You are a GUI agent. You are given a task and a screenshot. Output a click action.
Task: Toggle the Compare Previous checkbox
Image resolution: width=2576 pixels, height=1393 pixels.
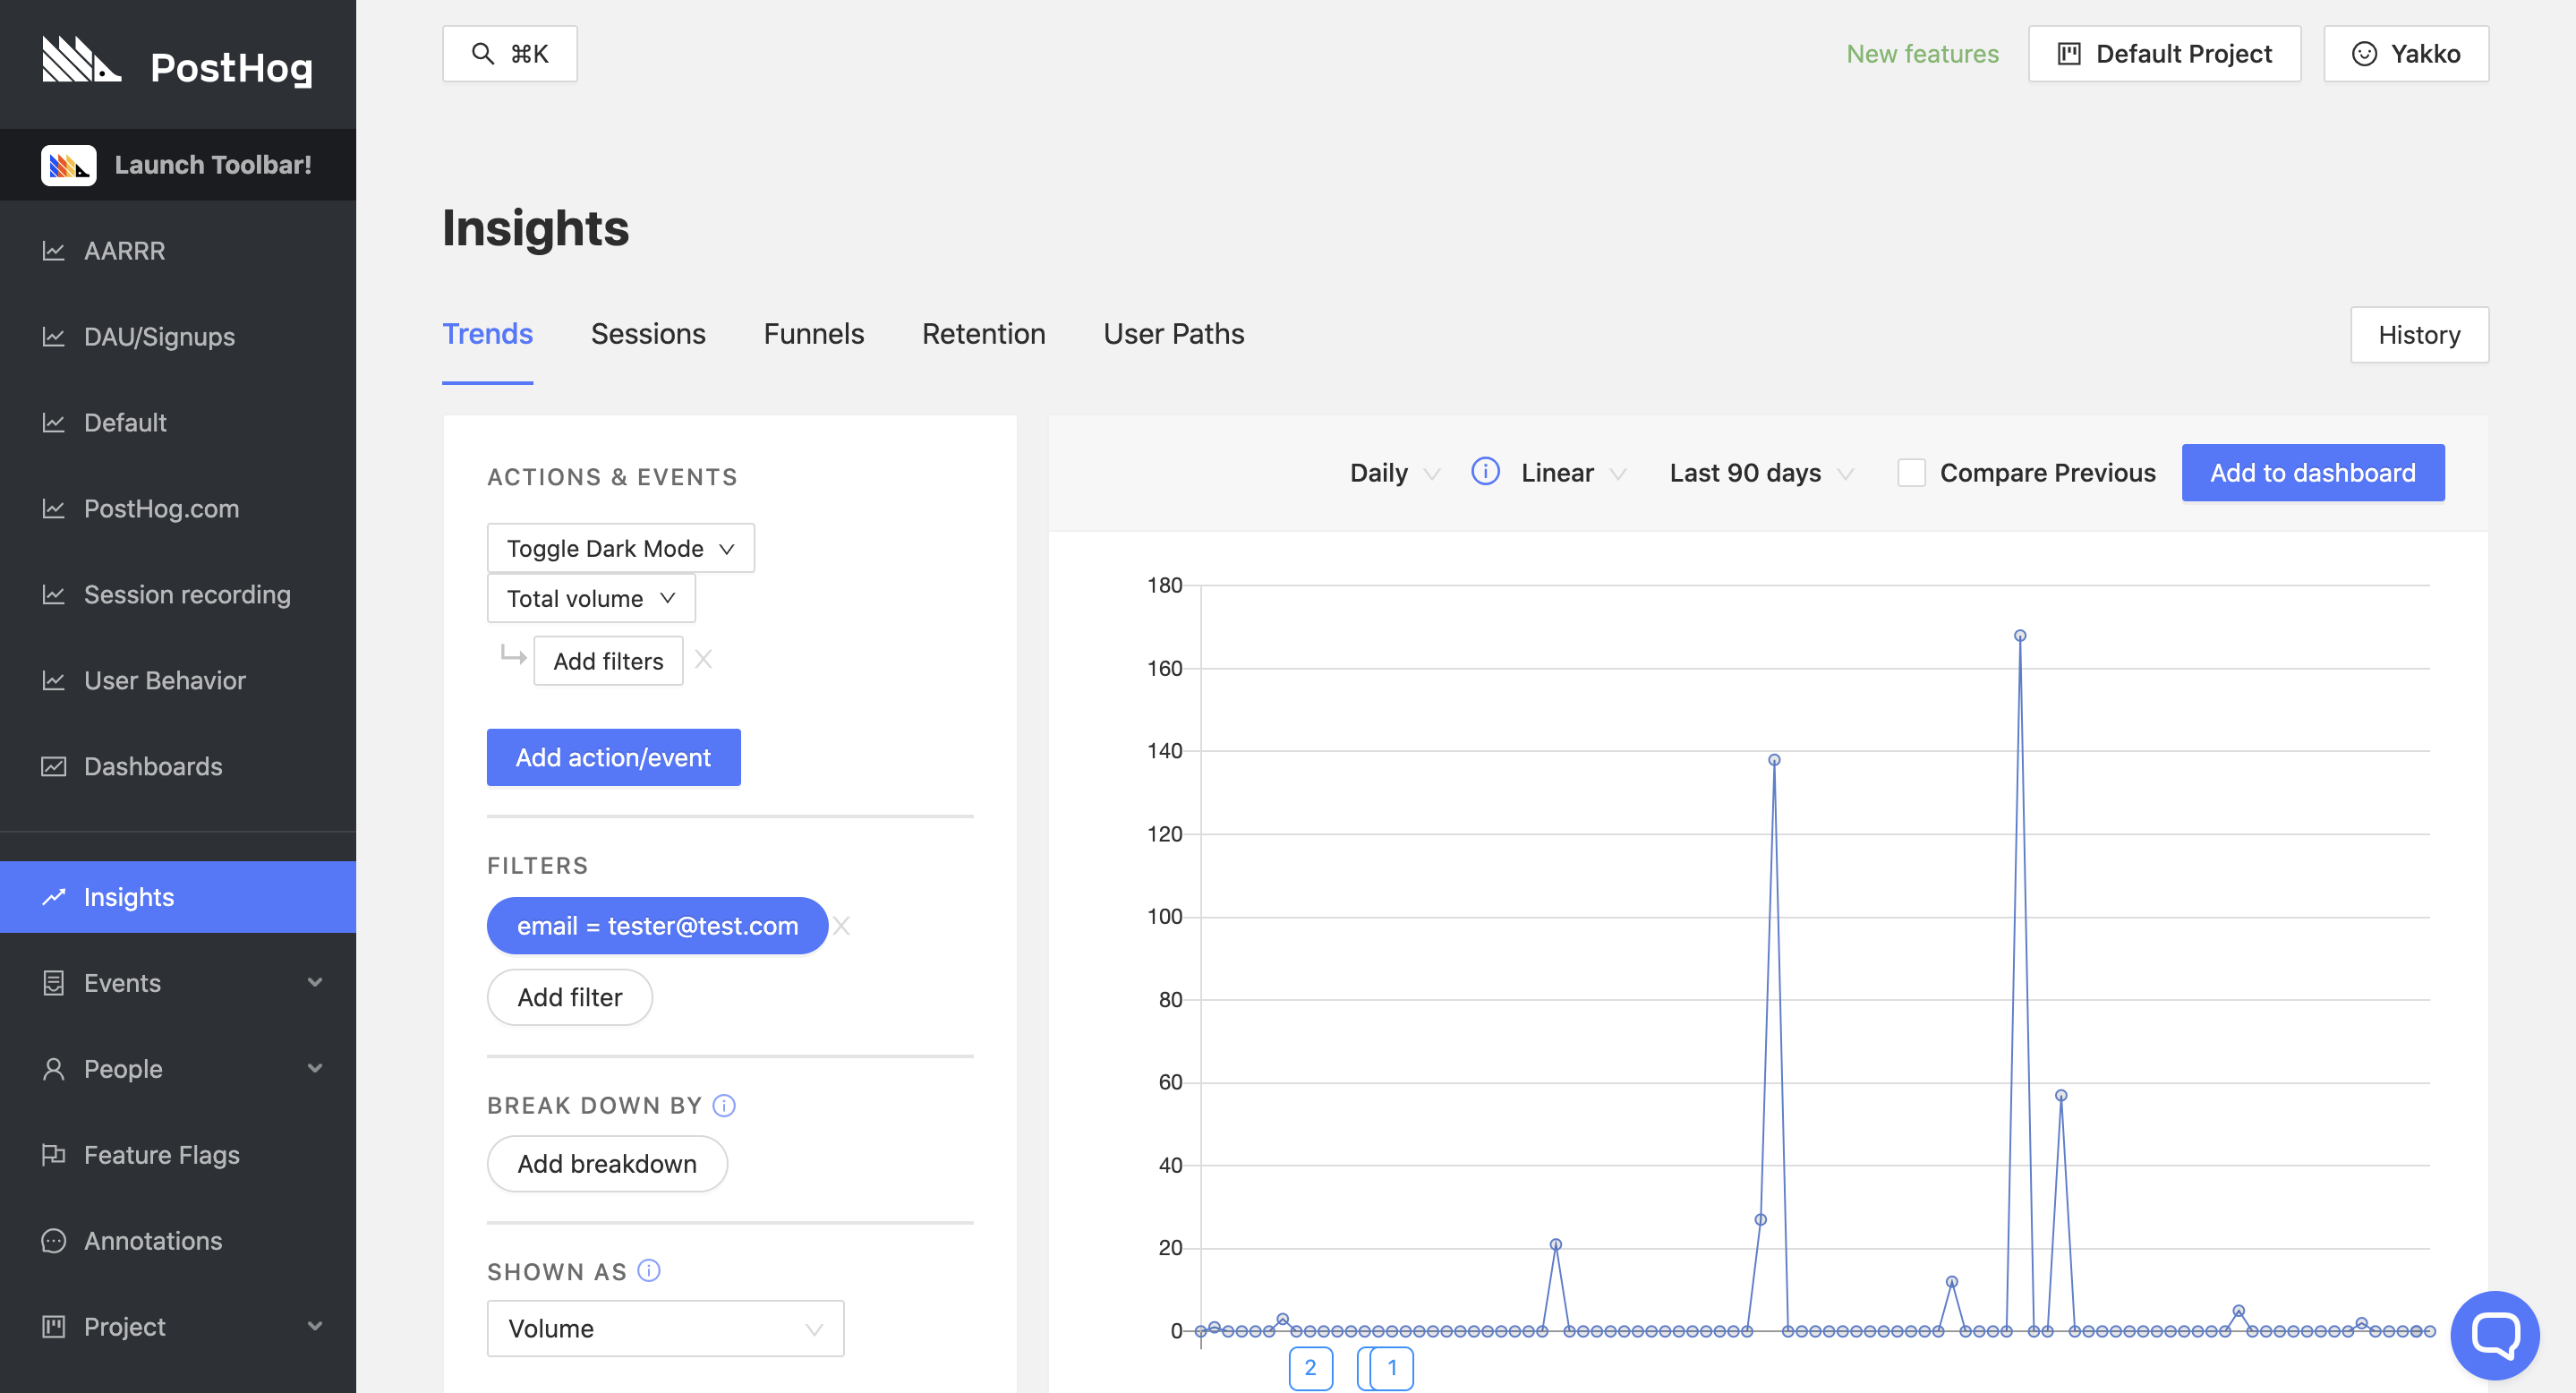point(1911,472)
